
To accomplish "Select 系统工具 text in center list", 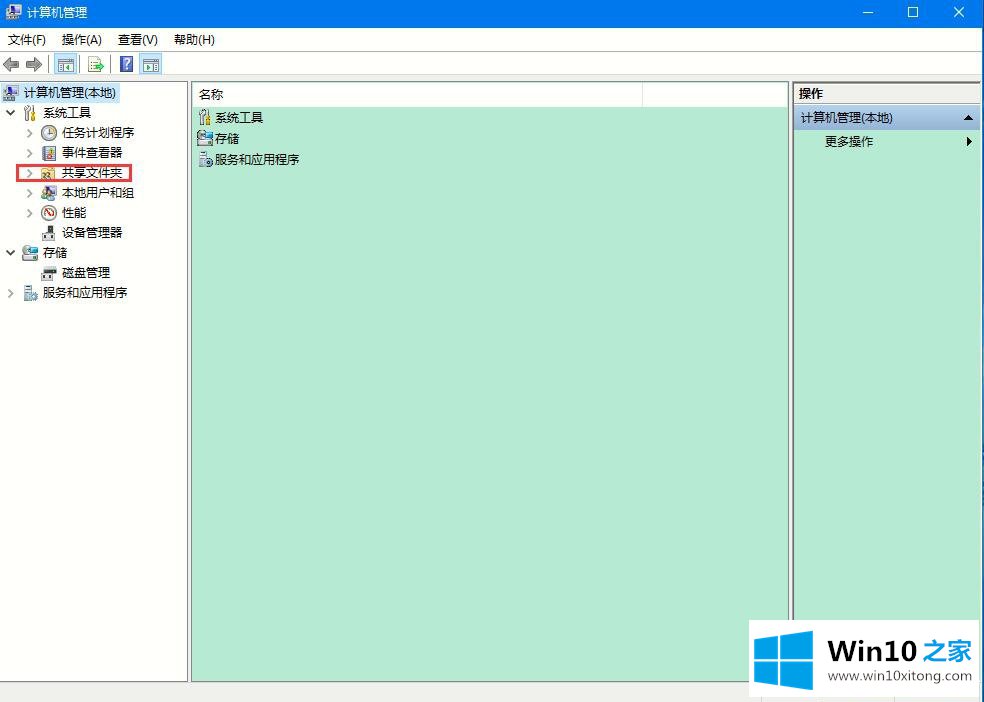I will pyautogui.click(x=239, y=118).
